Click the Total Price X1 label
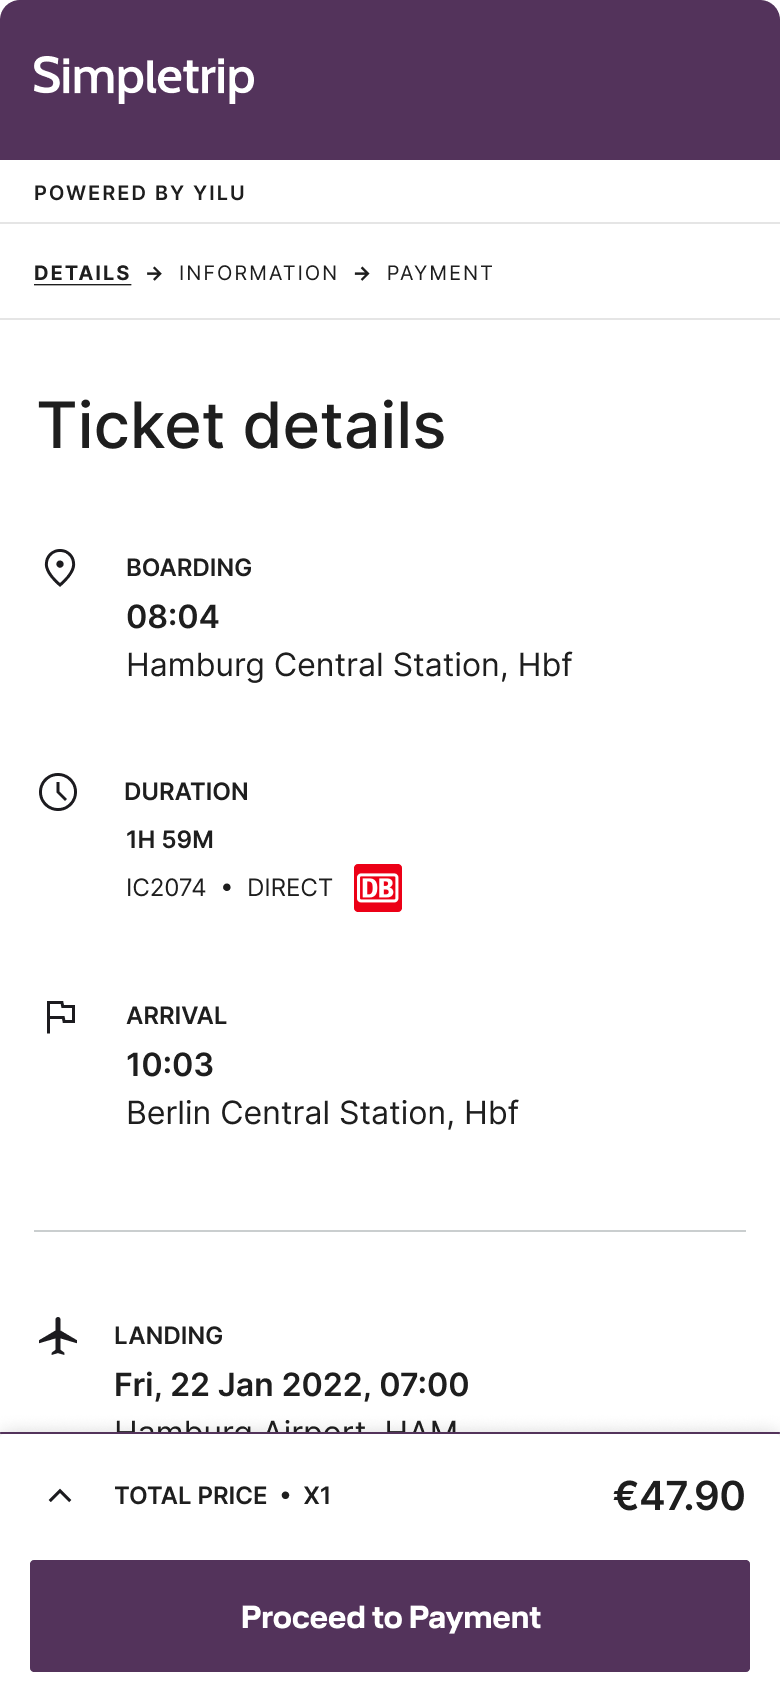780x1688 pixels. (x=222, y=1496)
